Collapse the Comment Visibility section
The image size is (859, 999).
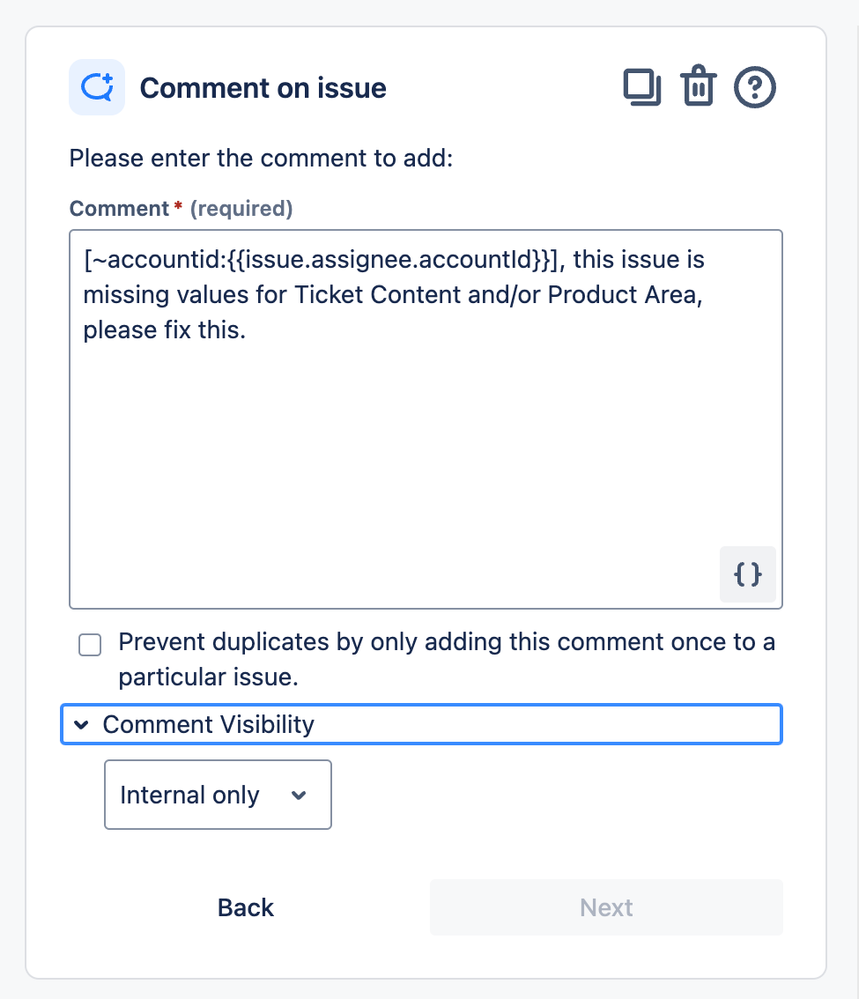(x=421, y=724)
